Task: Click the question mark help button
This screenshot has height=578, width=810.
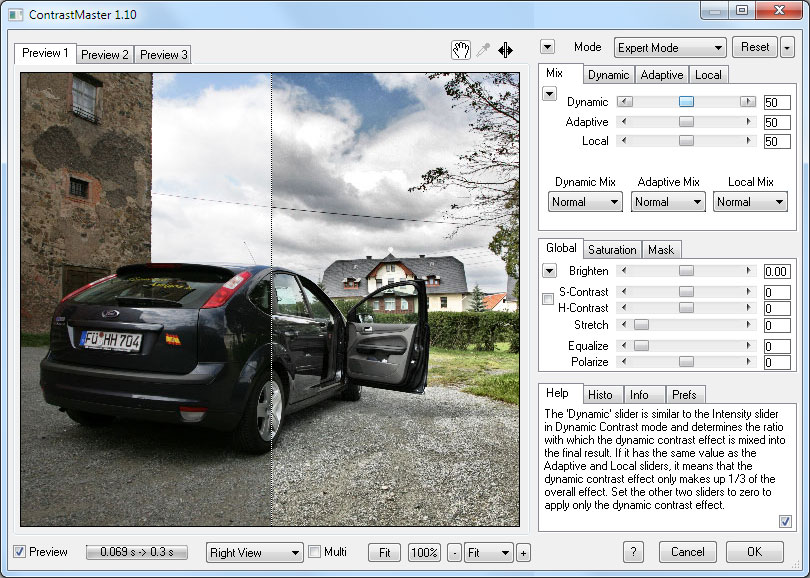Action: pos(633,552)
